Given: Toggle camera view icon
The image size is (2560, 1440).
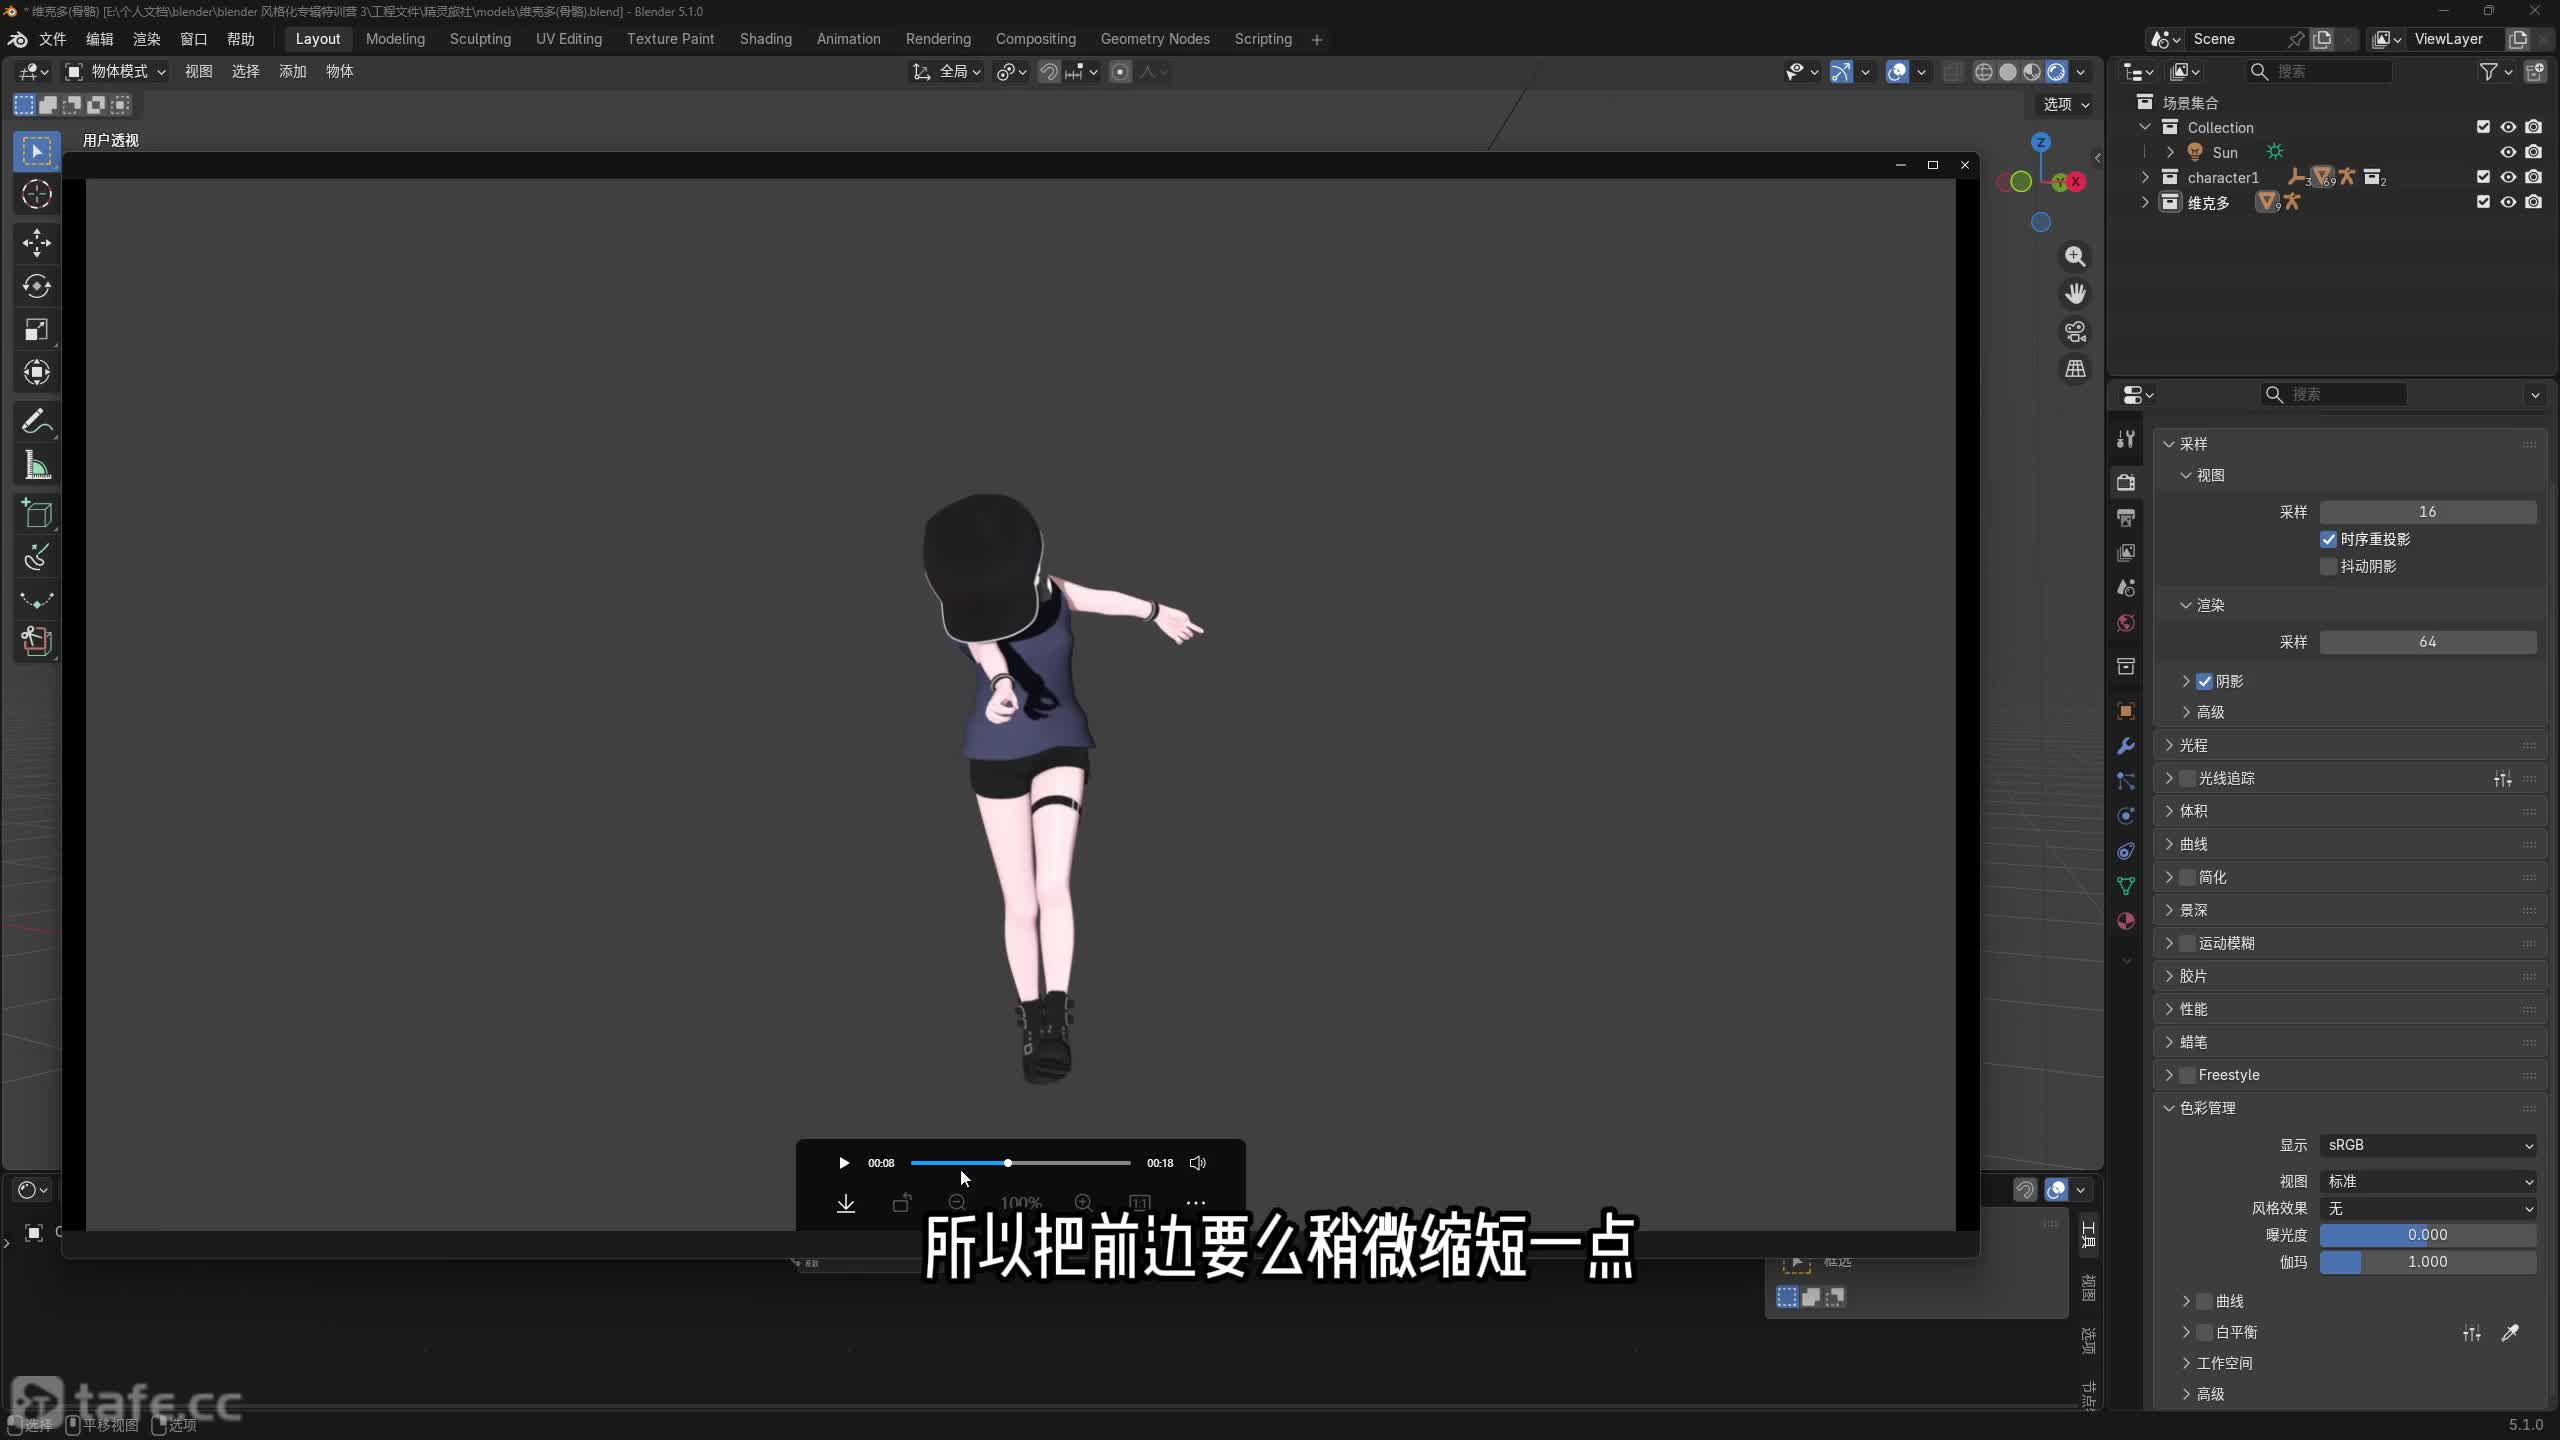Looking at the screenshot, I should click(2076, 331).
